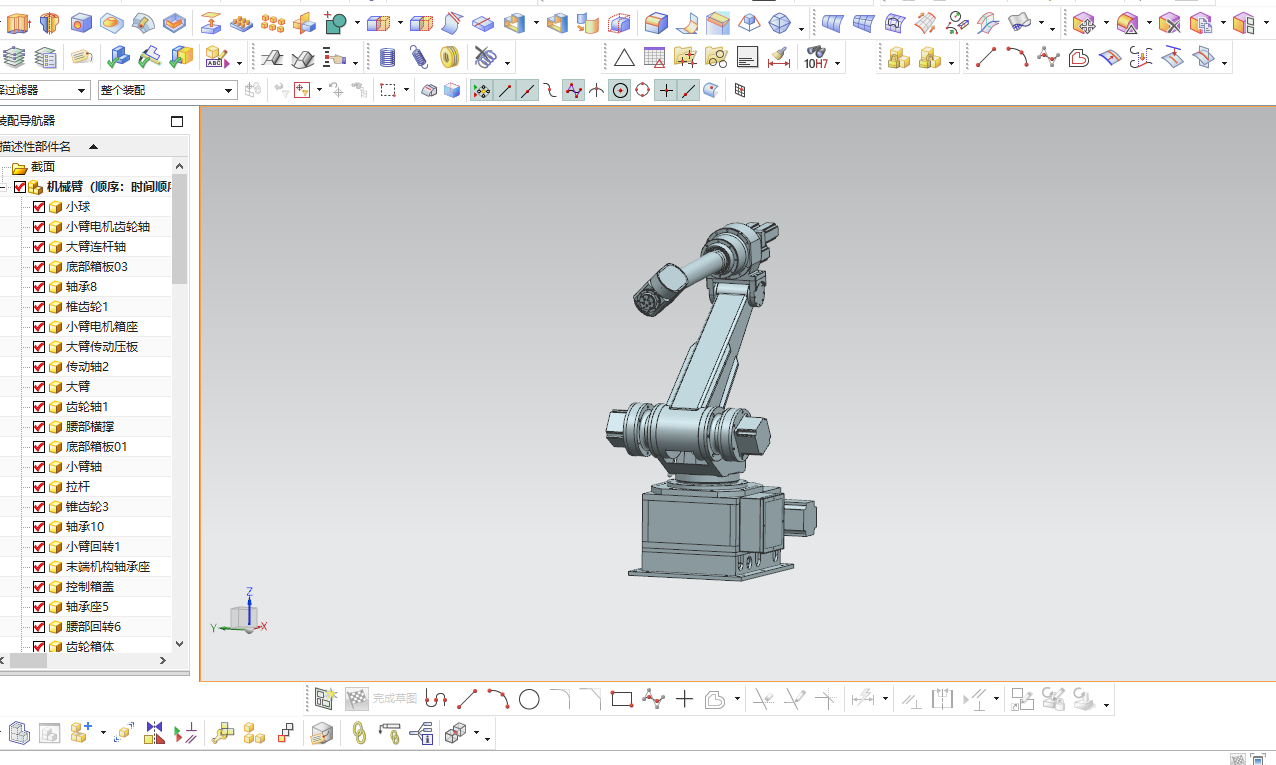Image resolution: width=1276 pixels, height=765 pixels.
Task: Select the Edge Blend icon
Action: pyautogui.click(x=656, y=22)
